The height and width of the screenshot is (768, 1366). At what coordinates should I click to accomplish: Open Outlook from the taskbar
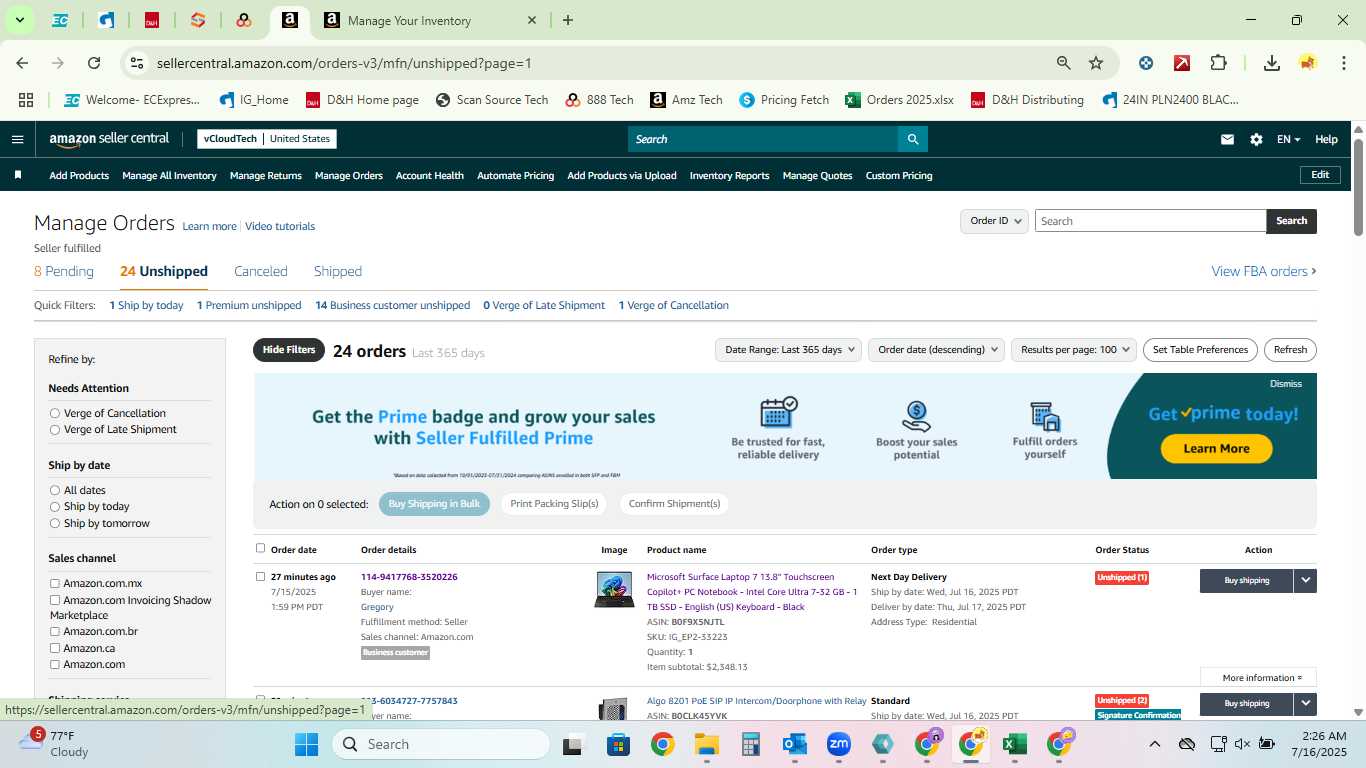coord(795,744)
